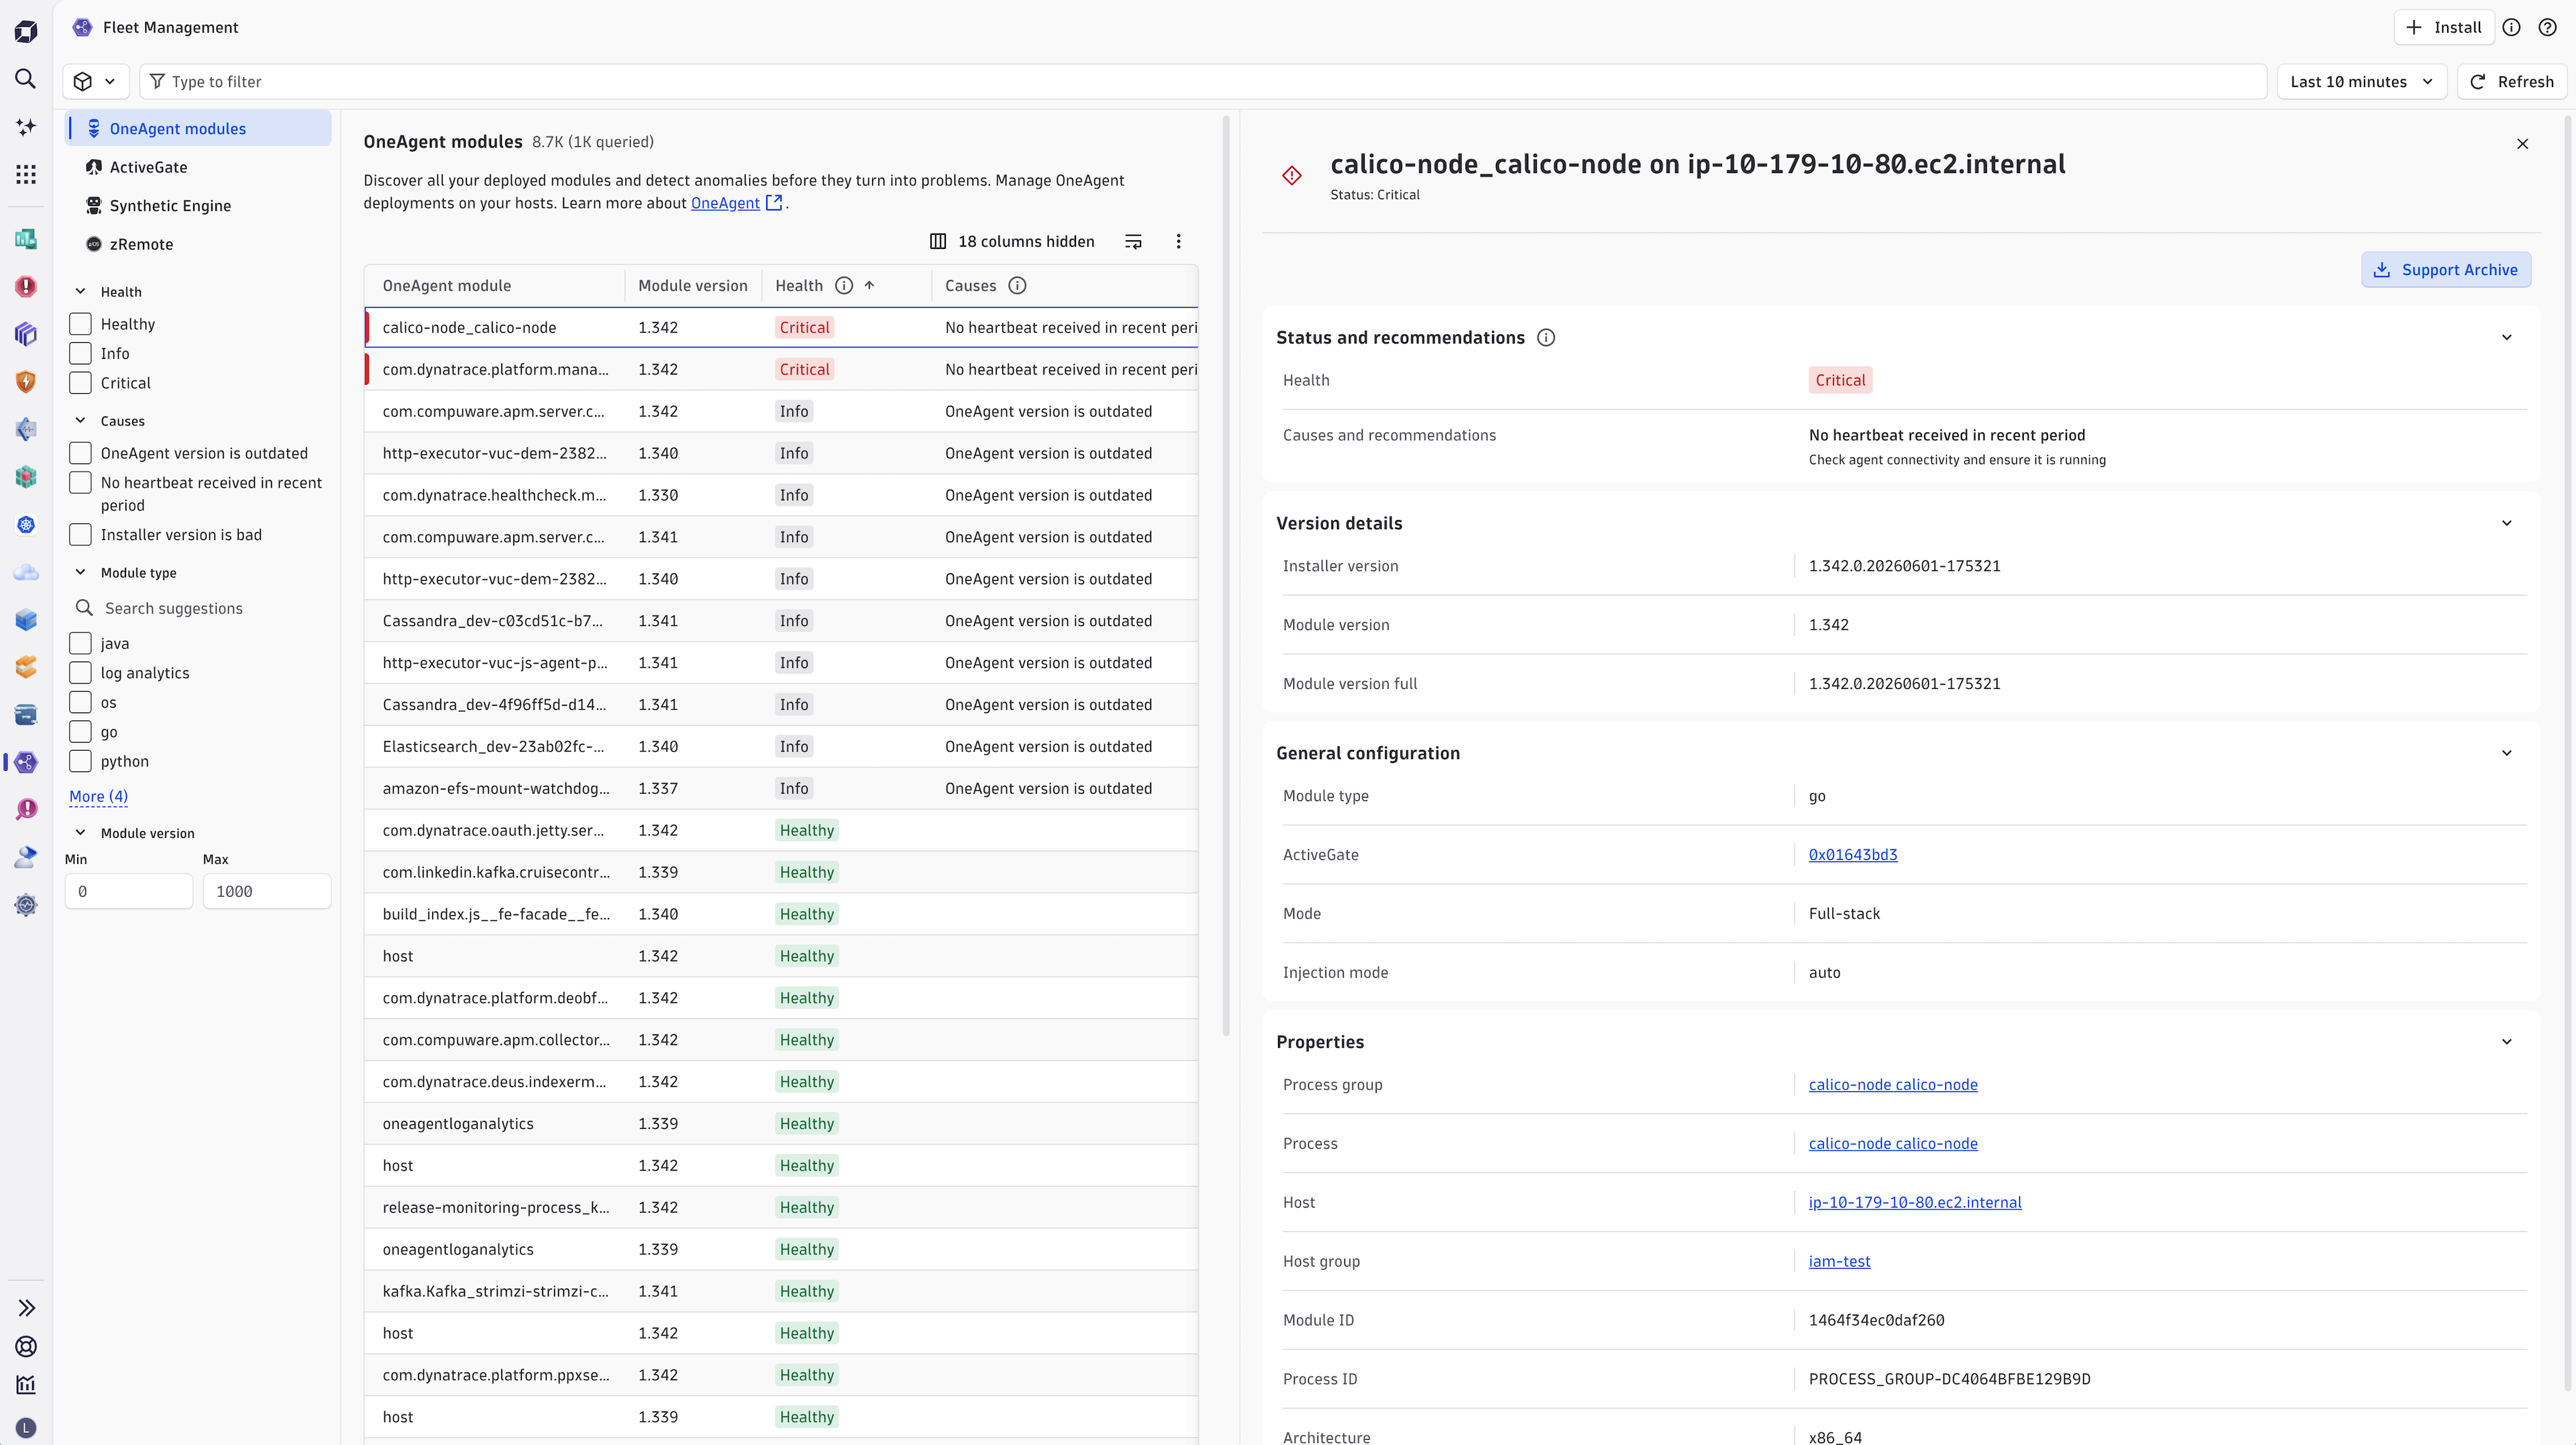Click the user avatar L icon
The width and height of the screenshot is (2576, 1445).
tap(26, 1428)
